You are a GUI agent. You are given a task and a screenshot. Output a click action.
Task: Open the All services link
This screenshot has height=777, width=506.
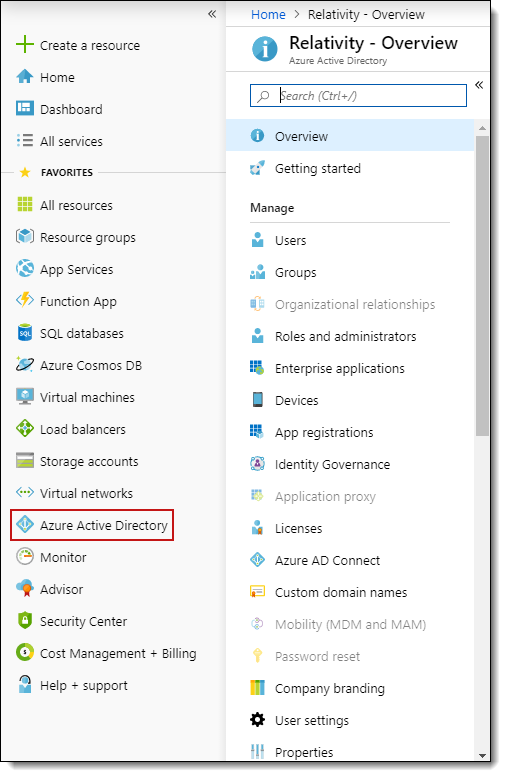(x=71, y=141)
